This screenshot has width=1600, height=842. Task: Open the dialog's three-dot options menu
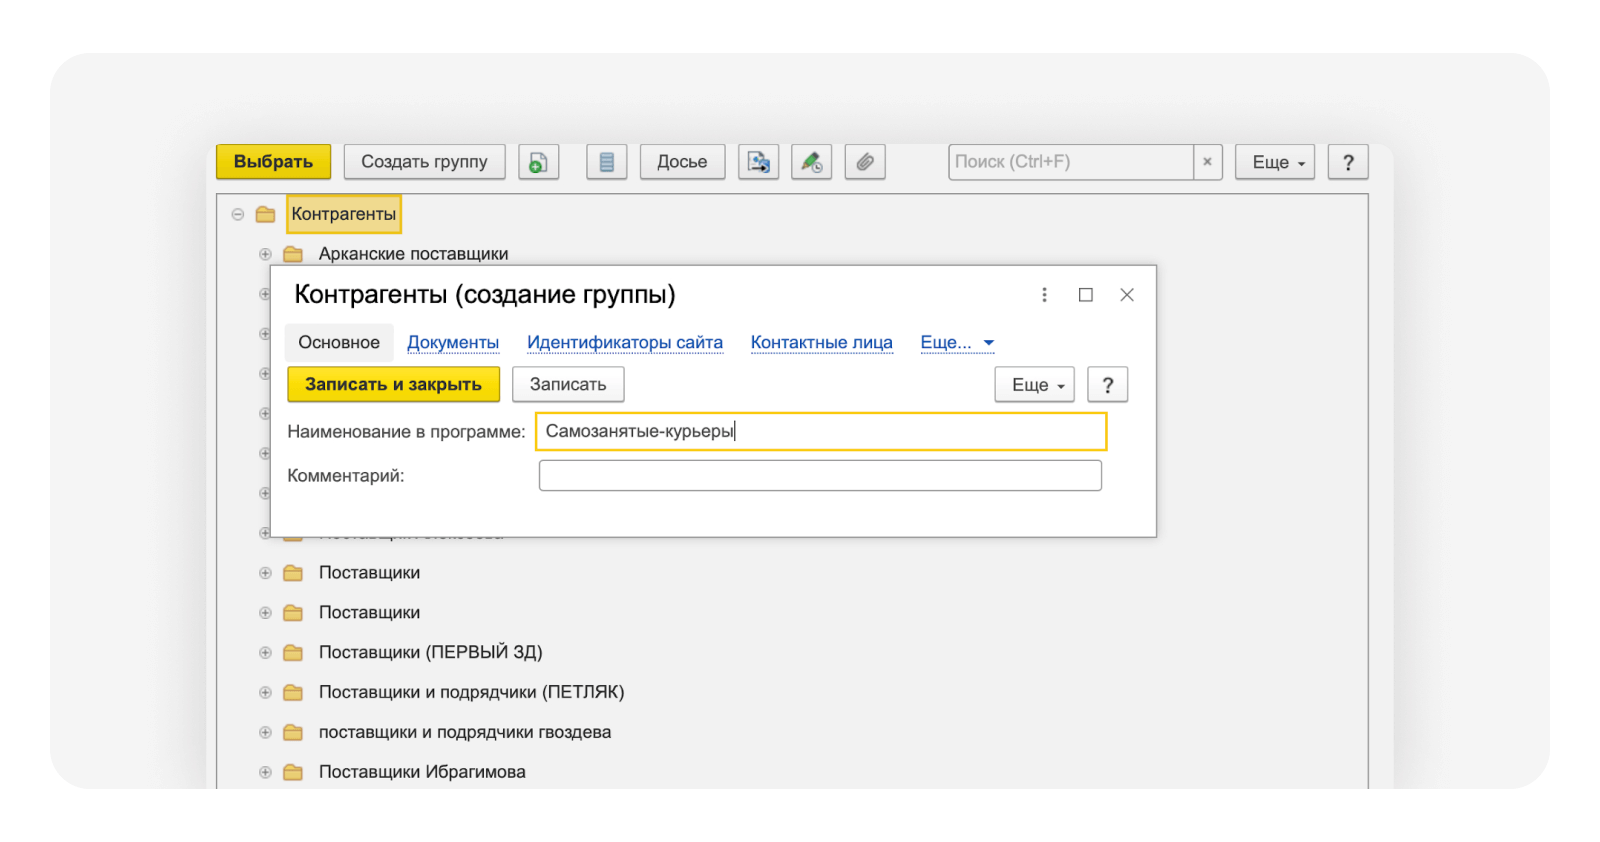point(1044,295)
